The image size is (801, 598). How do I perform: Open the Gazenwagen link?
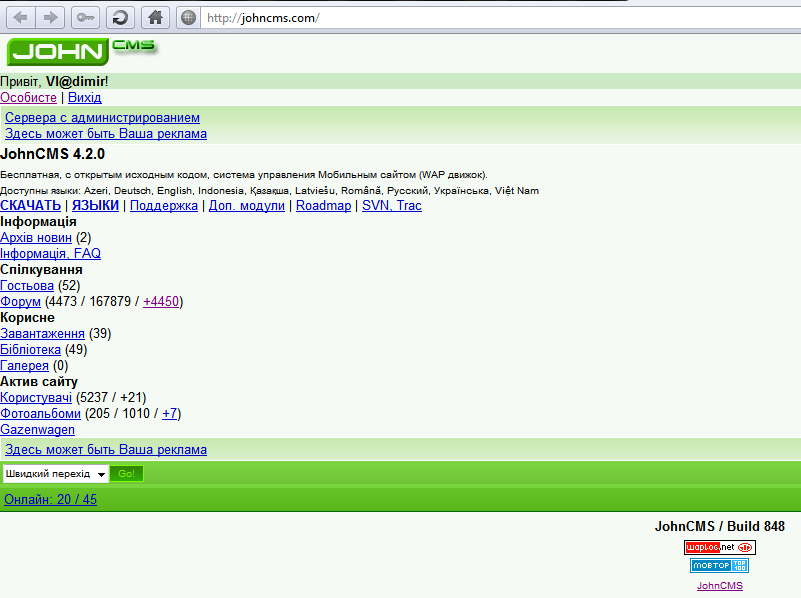[x=37, y=429]
